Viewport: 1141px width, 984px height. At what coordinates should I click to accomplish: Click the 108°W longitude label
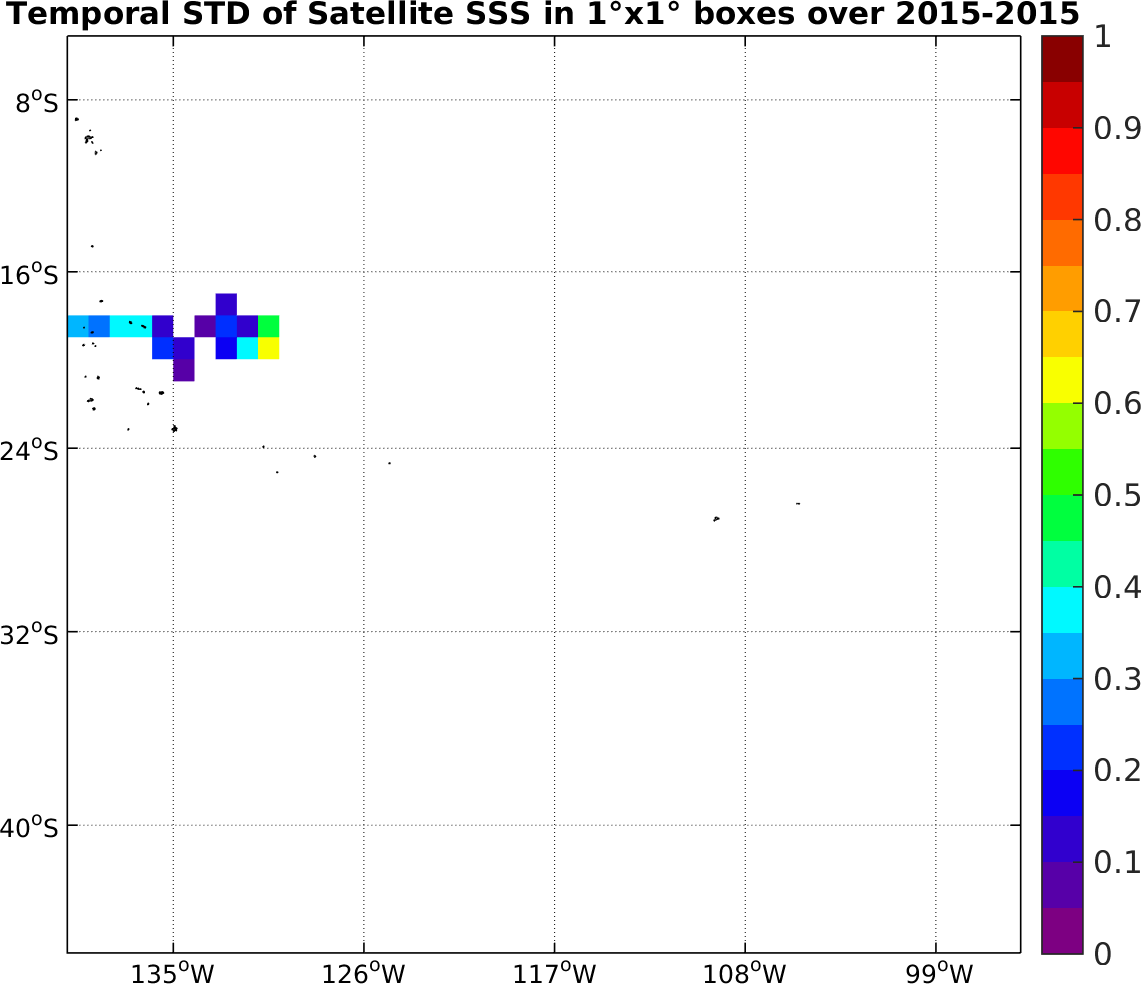(744, 972)
